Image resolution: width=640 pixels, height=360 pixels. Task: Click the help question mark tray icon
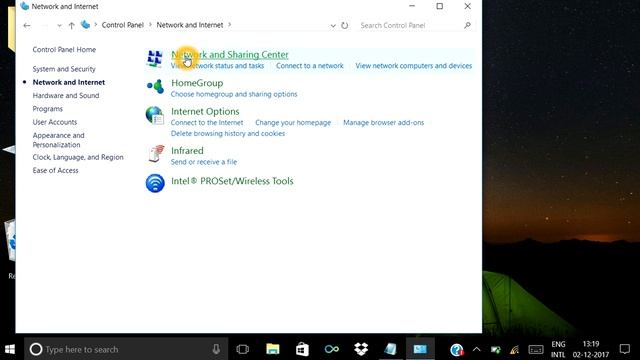456,350
